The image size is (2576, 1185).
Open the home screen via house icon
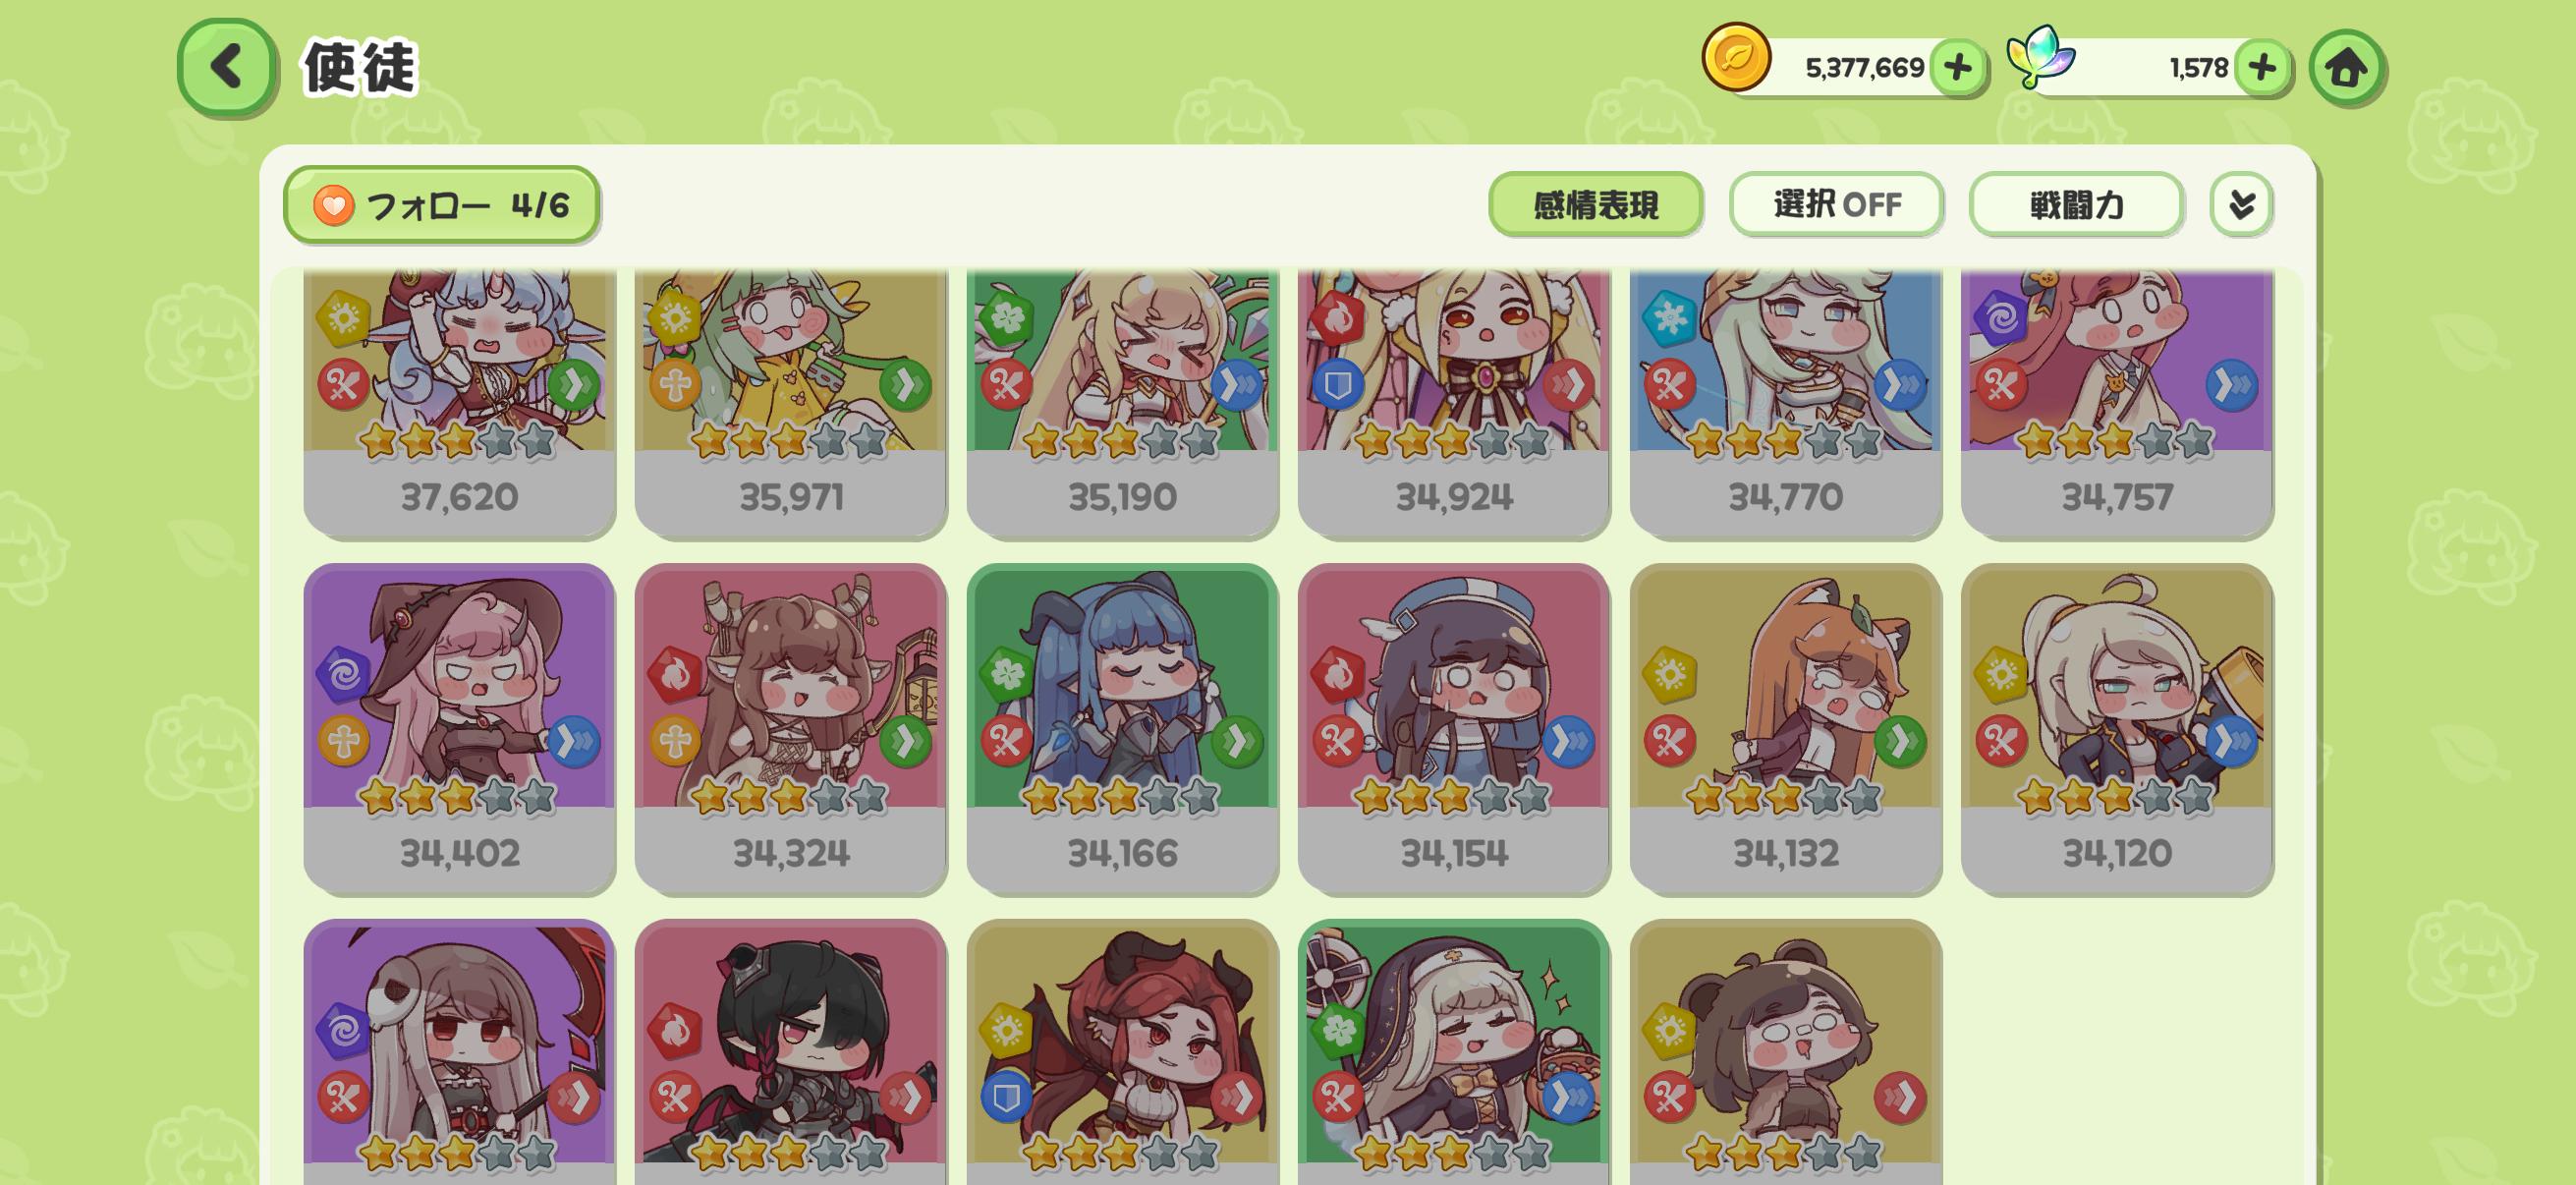[2346, 68]
